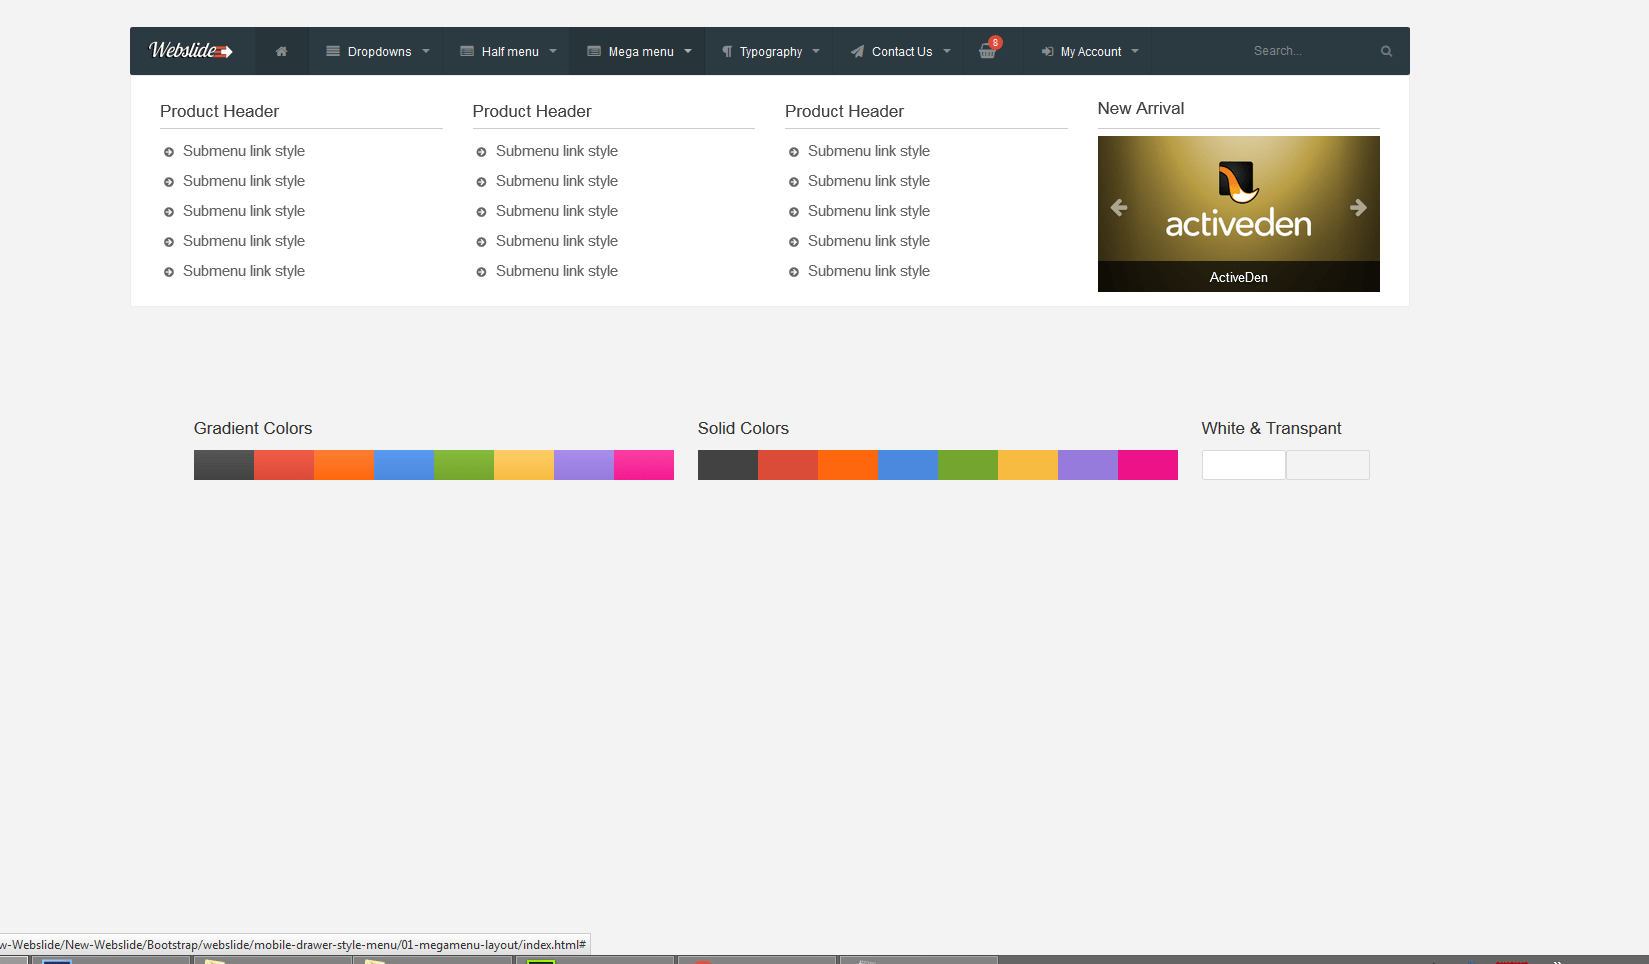Pick the orange solid swatch
Image resolution: width=1649 pixels, height=964 pixels.
pyautogui.click(x=848, y=465)
